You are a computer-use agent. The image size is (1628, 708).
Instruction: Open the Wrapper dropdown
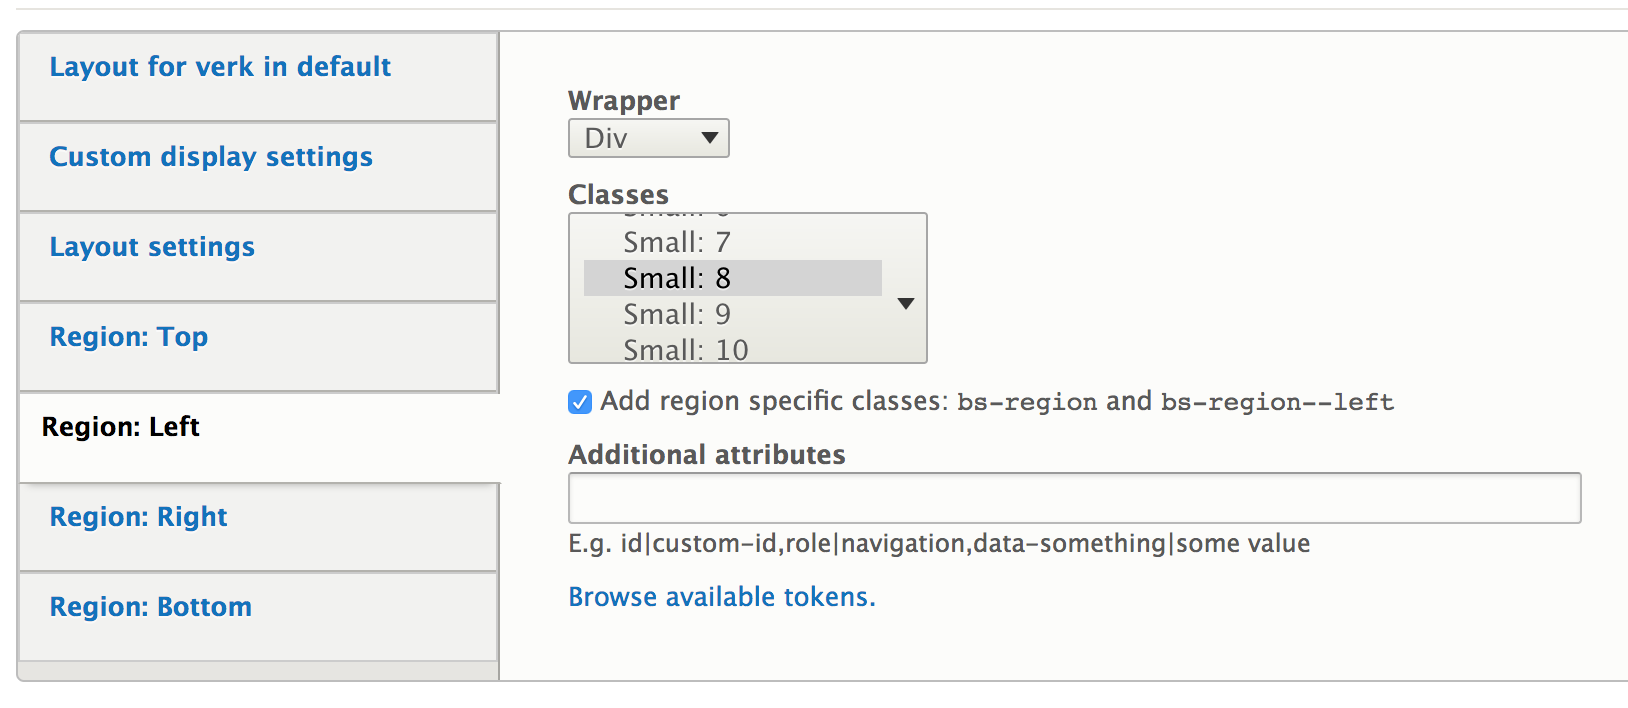[x=648, y=138]
